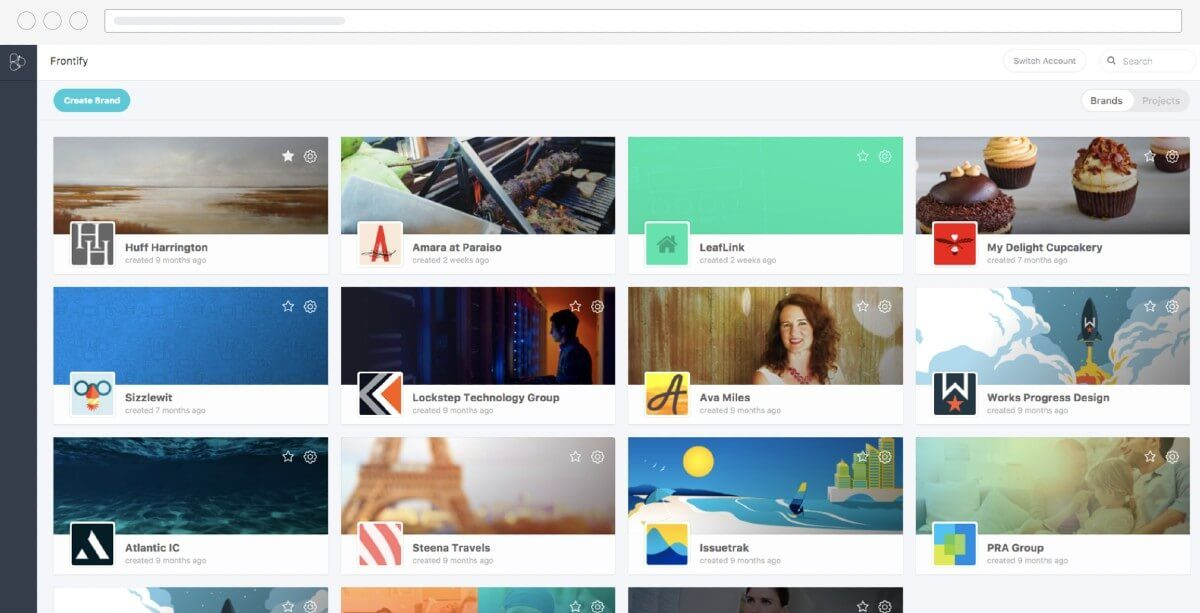
Task: Open Atlantic IC settings gear
Action: pos(310,456)
